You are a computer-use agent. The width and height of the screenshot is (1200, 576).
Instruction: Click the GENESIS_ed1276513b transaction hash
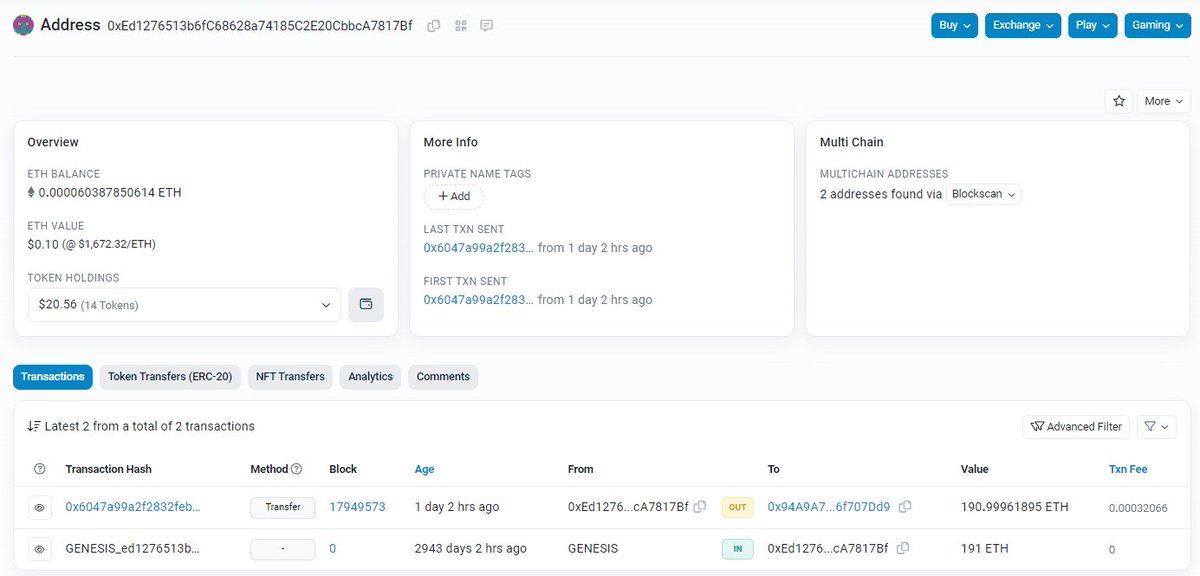(x=133, y=548)
